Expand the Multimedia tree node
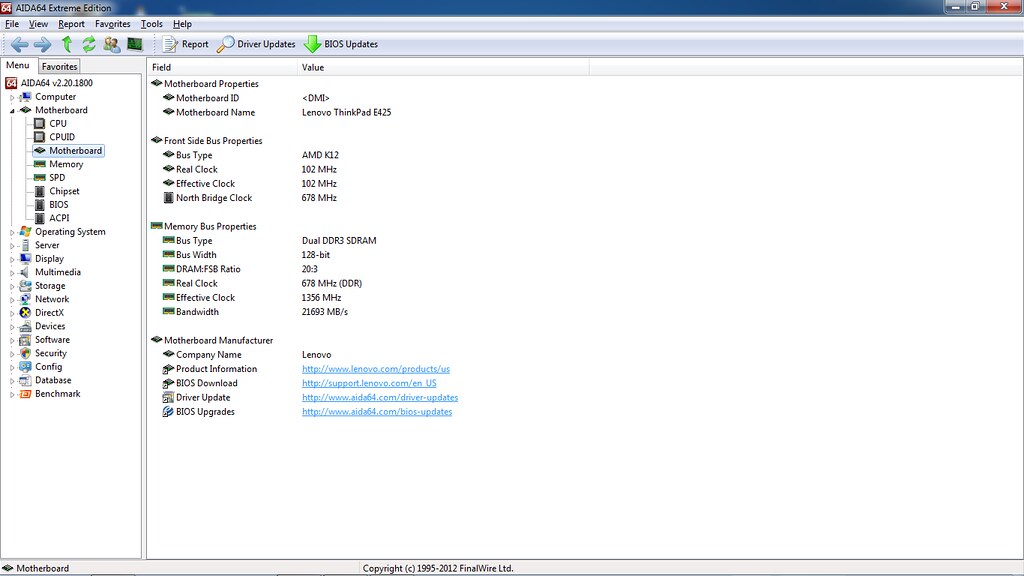 [x=12, y=273]
